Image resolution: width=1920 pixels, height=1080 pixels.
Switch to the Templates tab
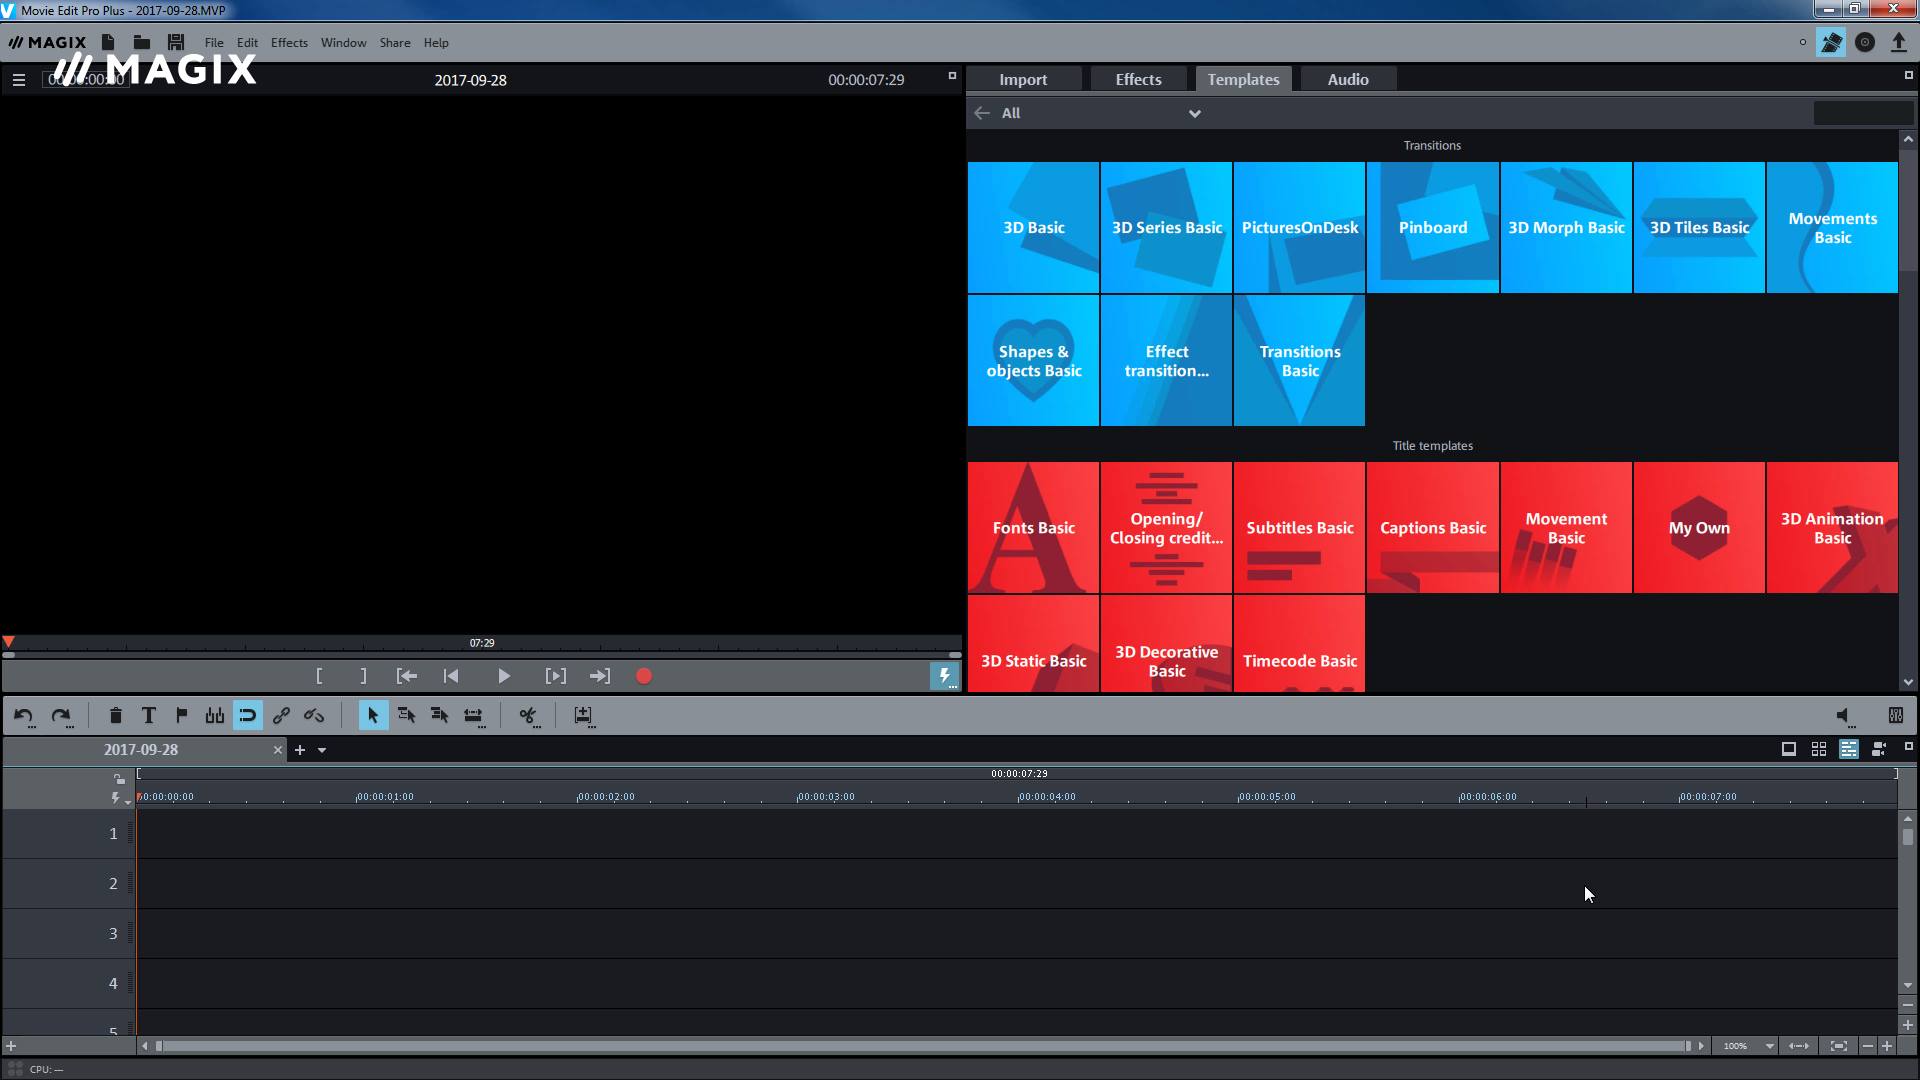(1242, 79)
